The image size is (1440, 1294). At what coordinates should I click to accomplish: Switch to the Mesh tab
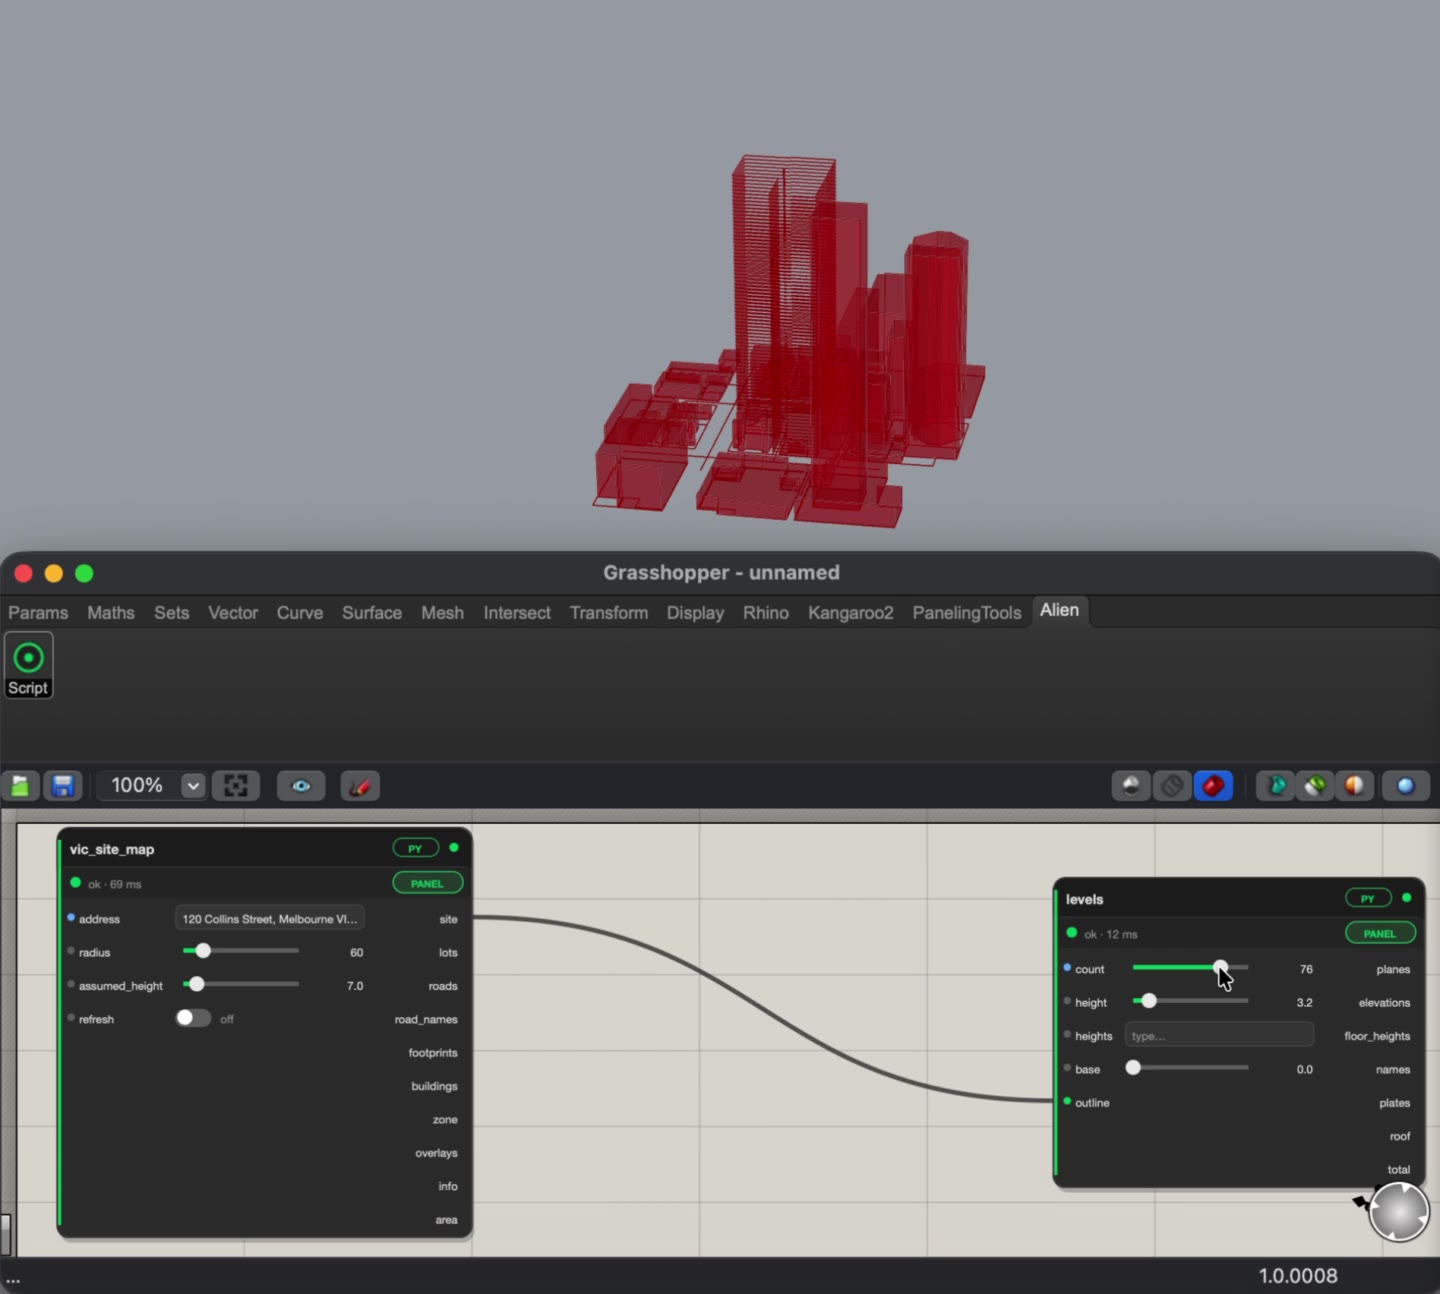442,613
